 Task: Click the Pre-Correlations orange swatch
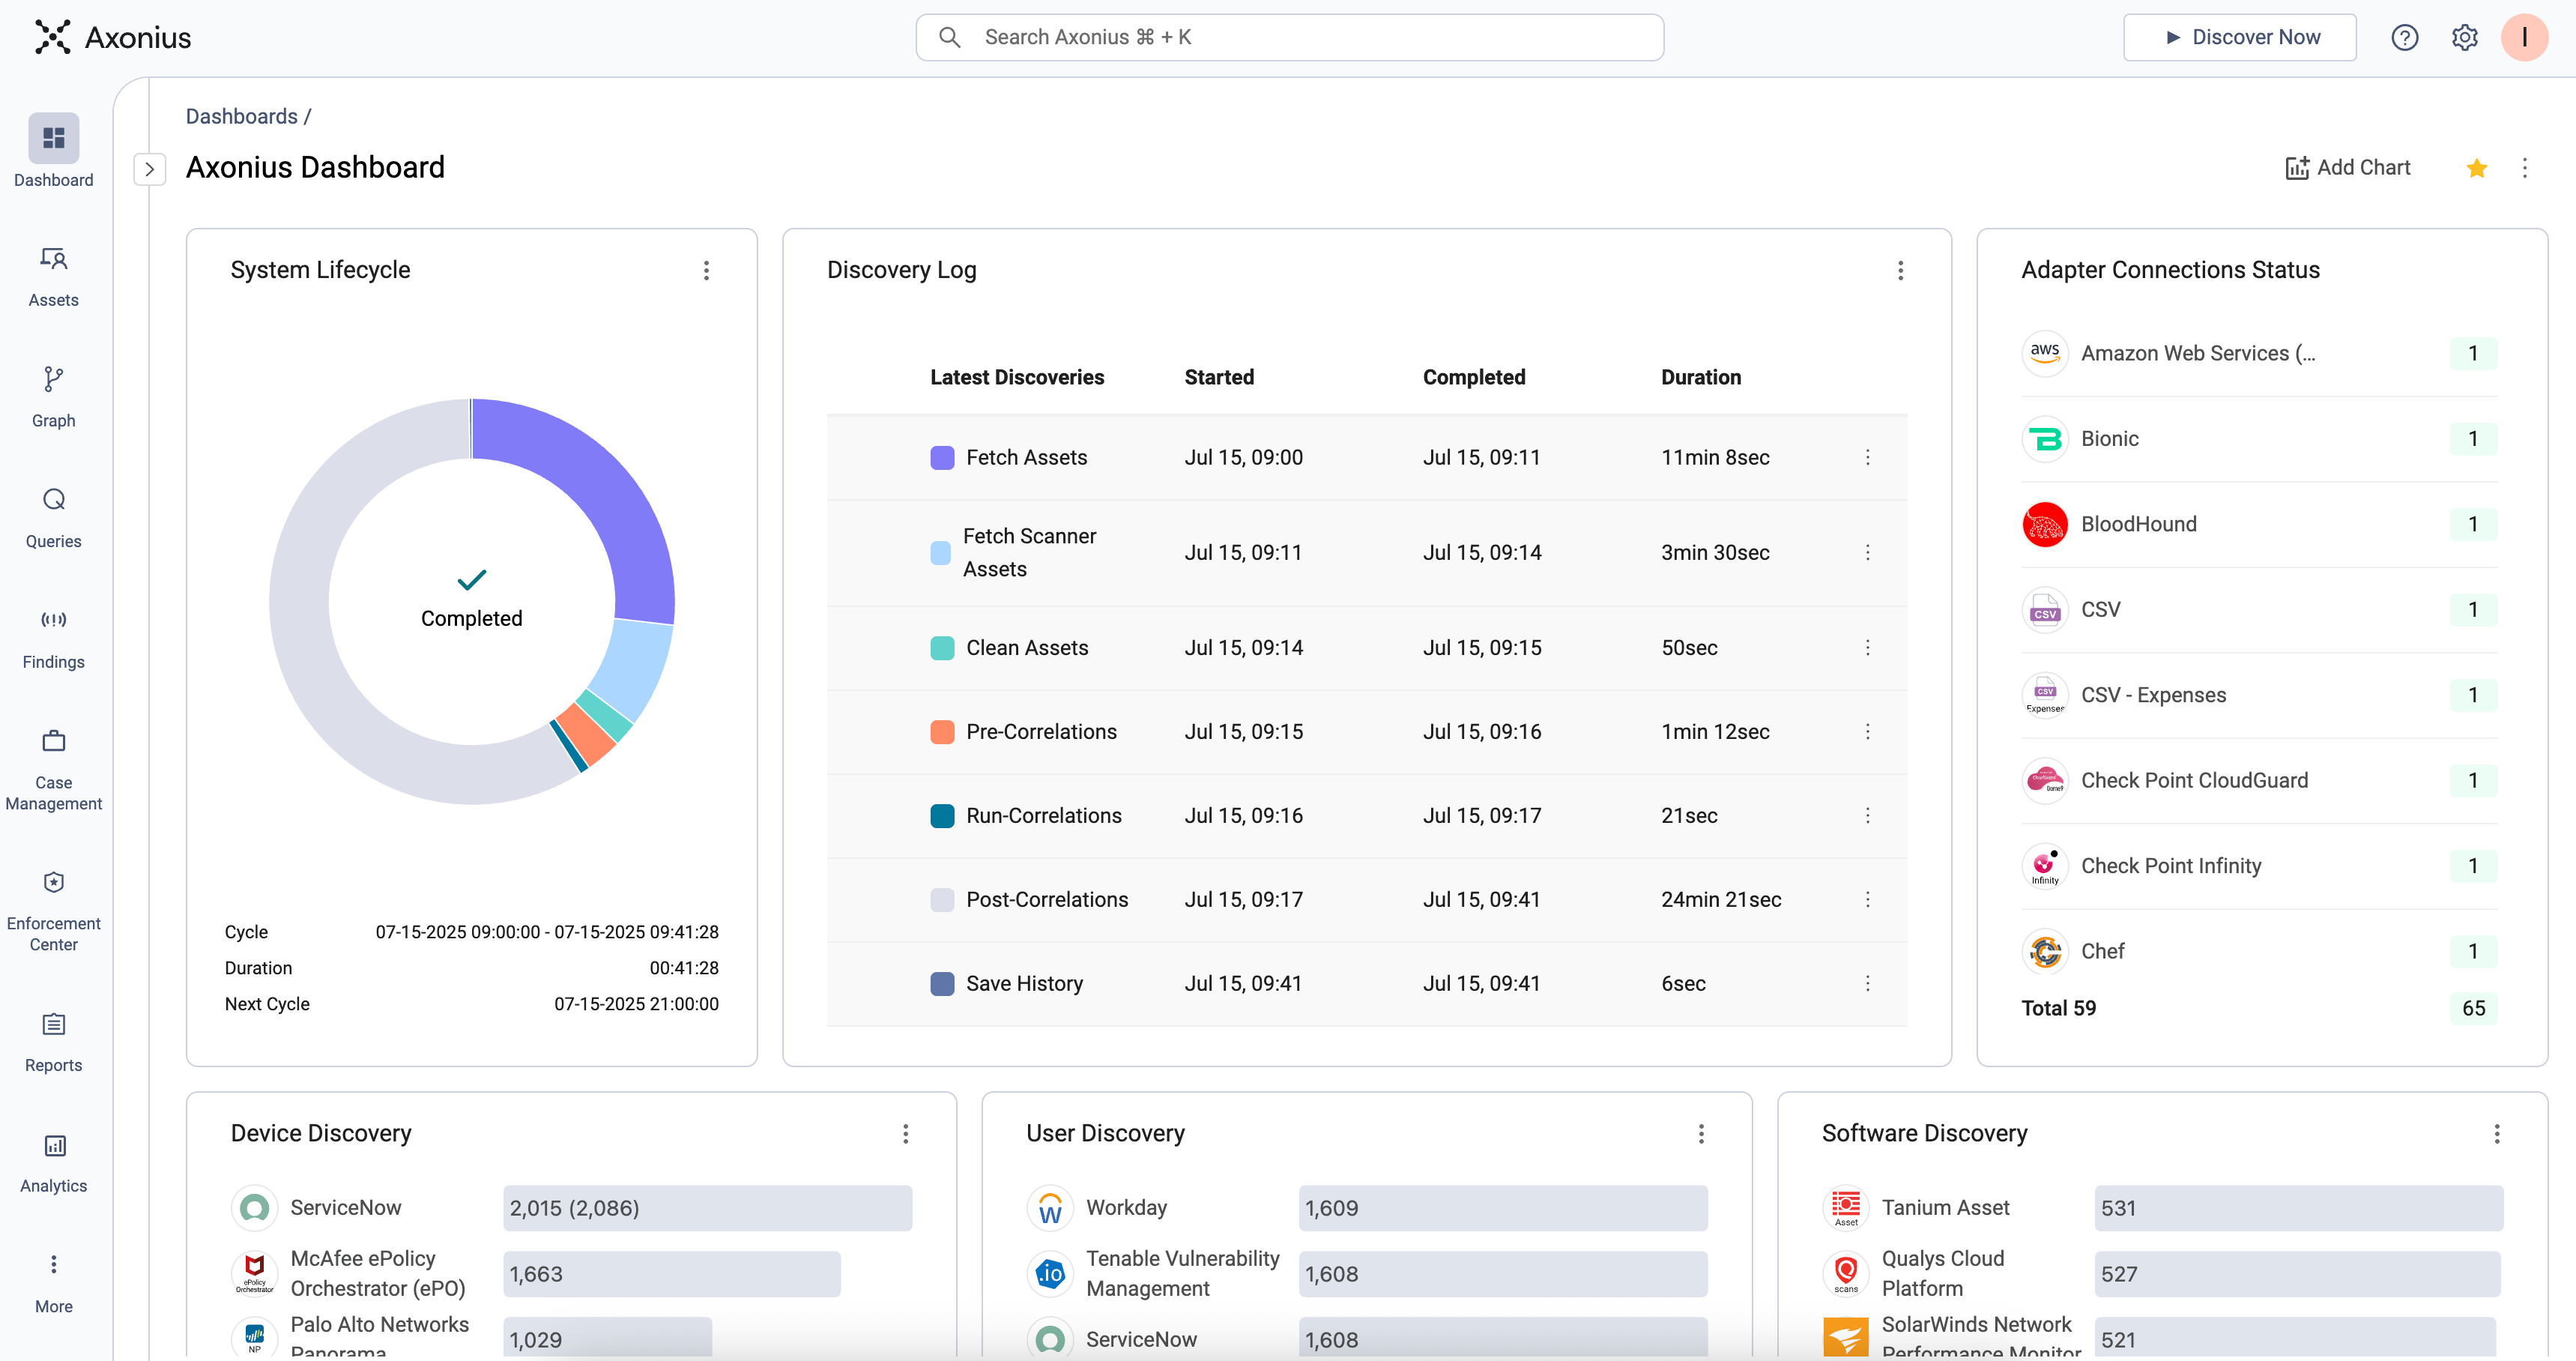point(942,731)
